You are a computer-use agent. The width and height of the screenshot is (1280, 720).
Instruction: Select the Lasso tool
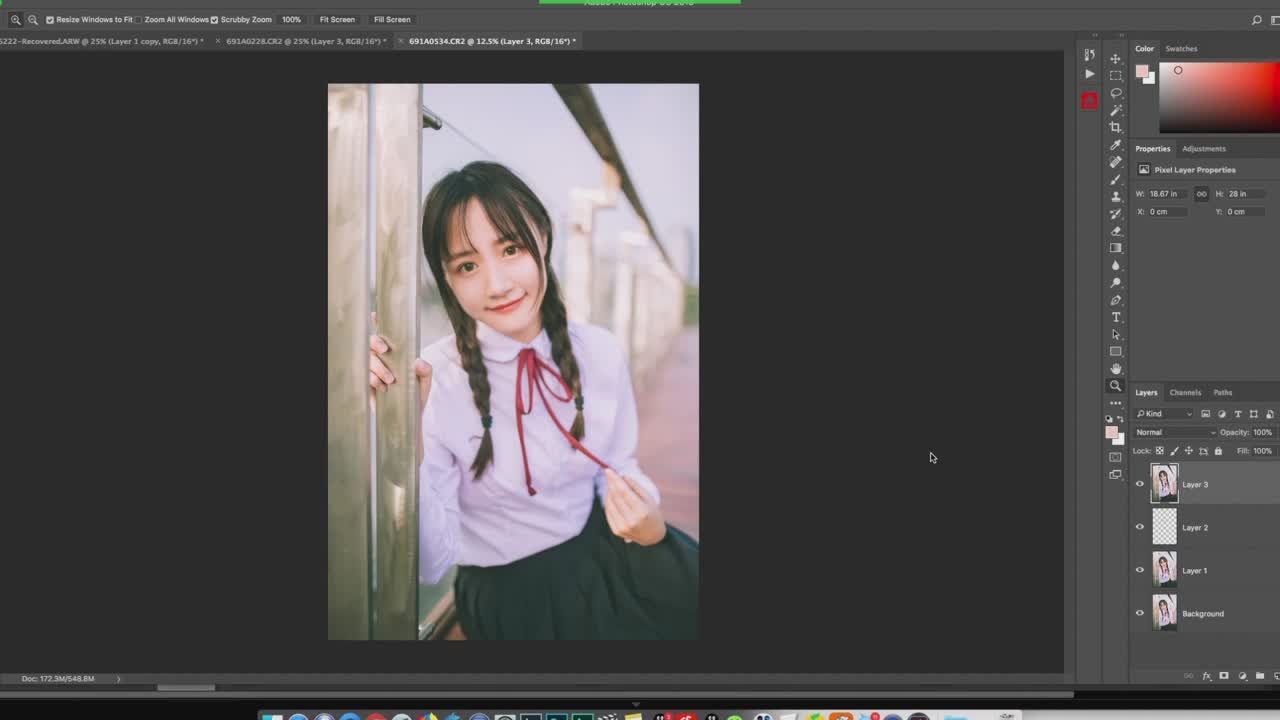coord(1116,93)
